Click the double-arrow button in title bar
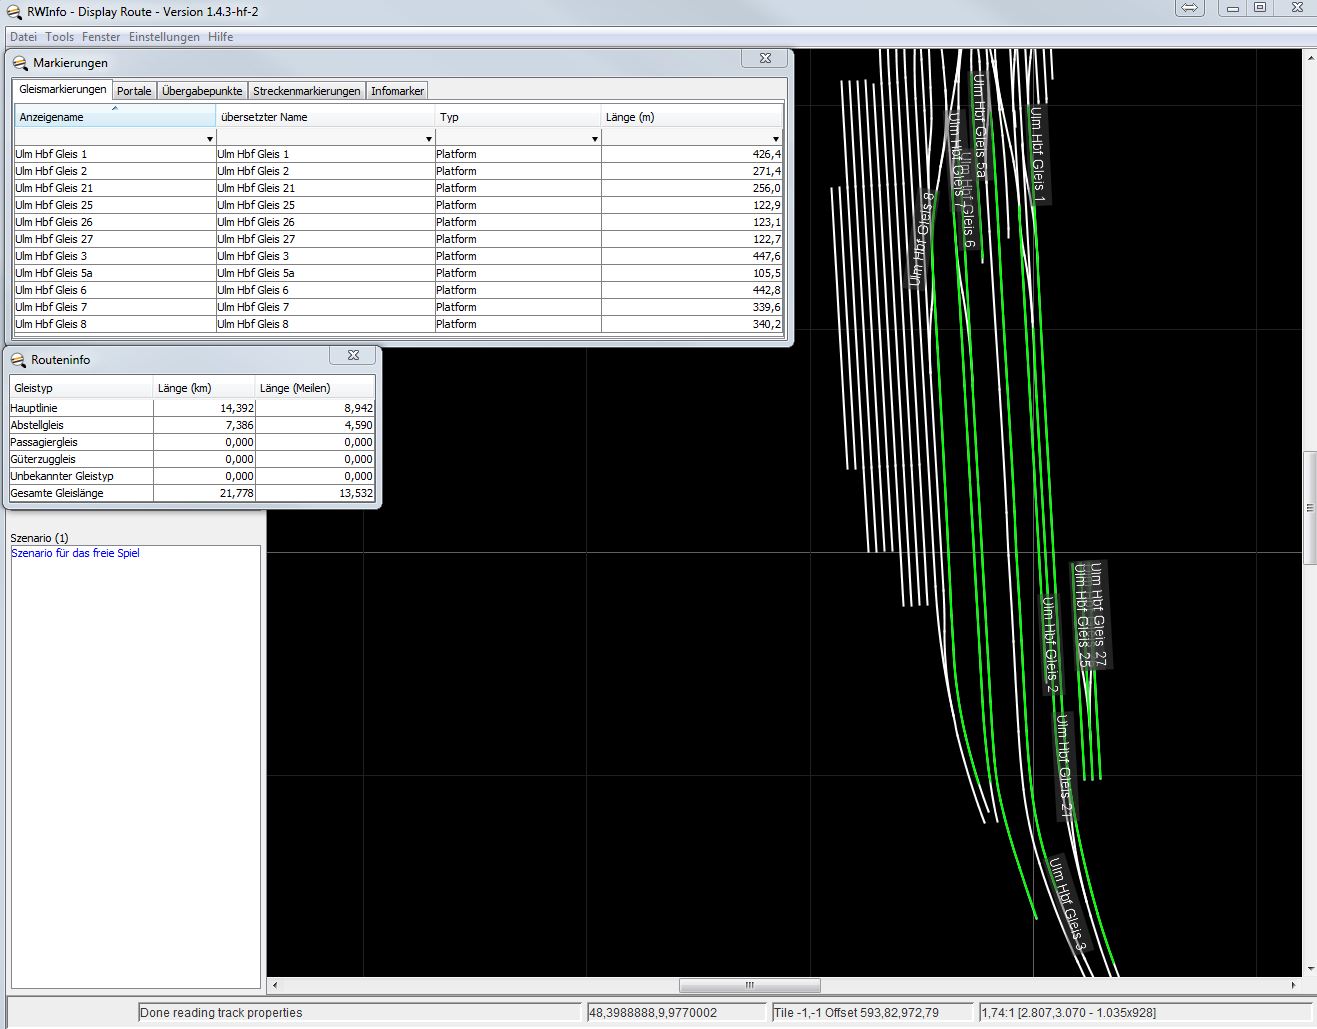This screenshot has width=1317, height=1029. (1189, 8)
